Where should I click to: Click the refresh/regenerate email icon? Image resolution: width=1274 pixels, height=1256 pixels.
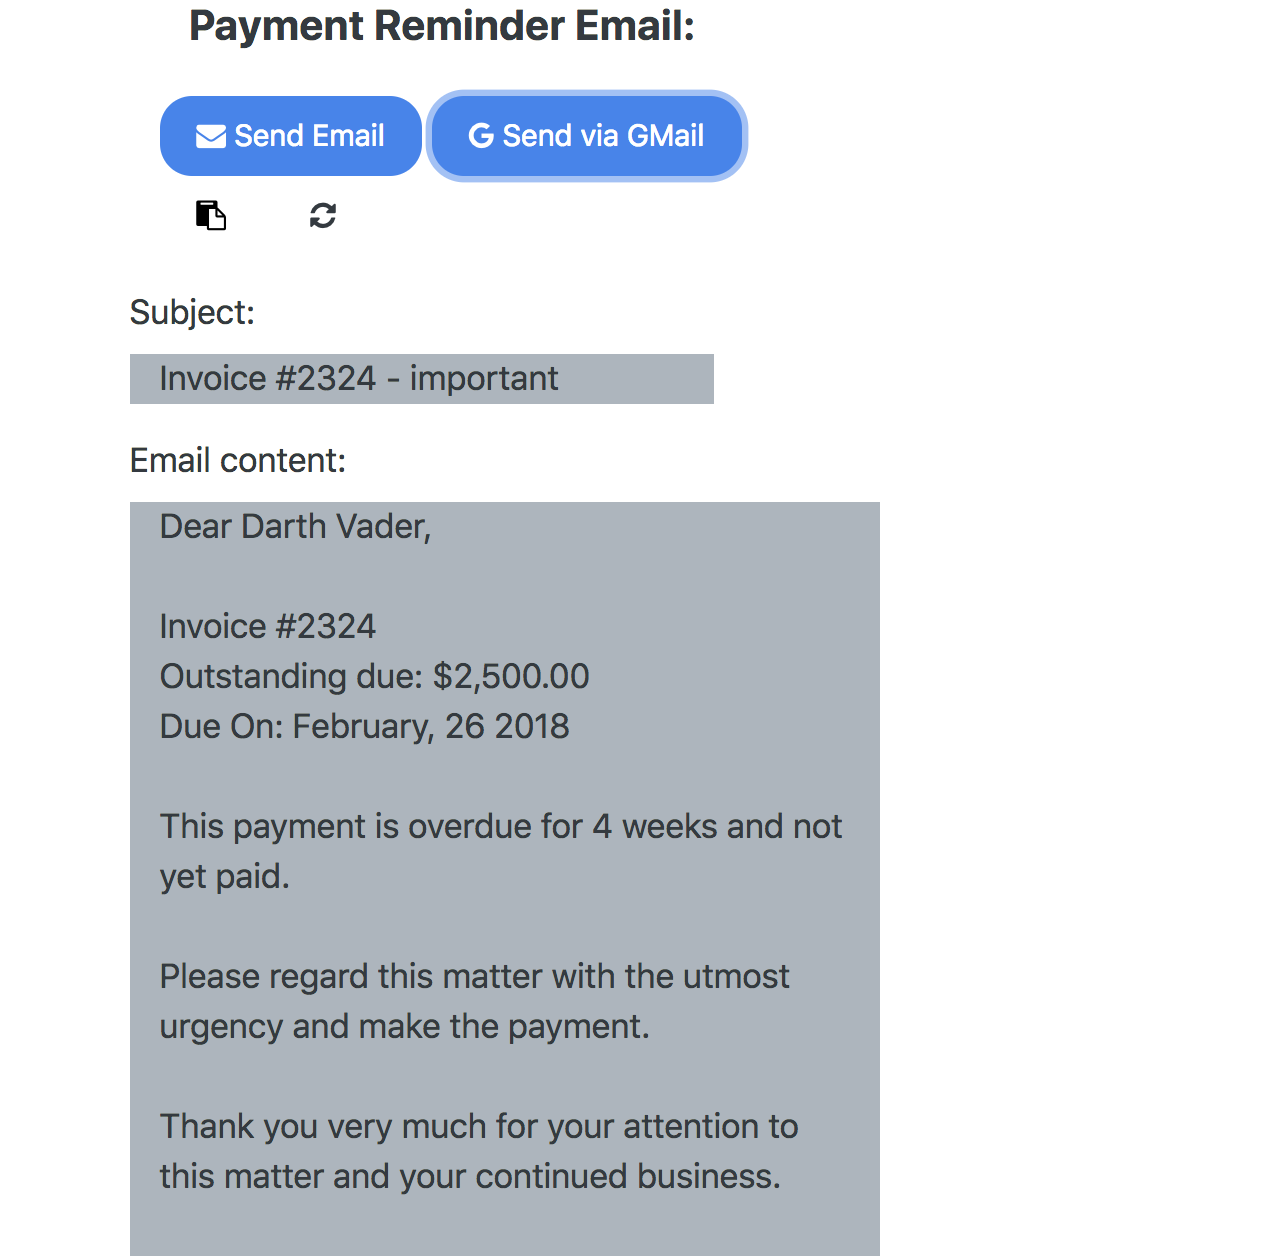[322, 216]
